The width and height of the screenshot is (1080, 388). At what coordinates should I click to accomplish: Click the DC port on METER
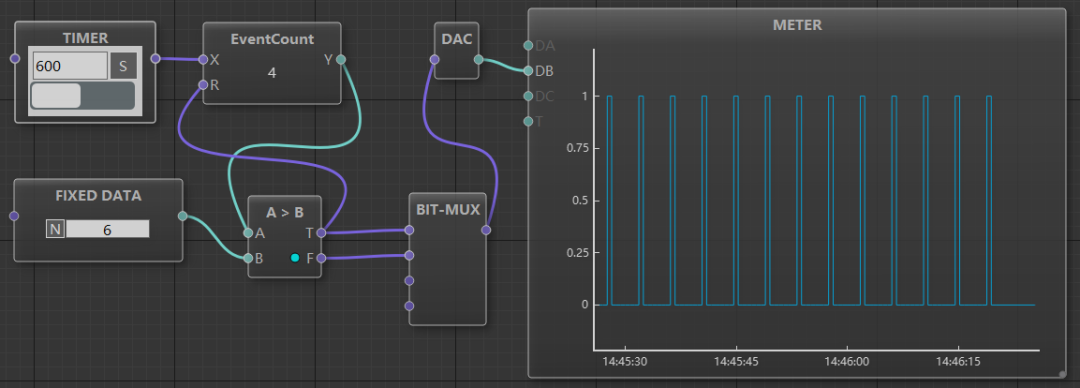click(528, 96)
